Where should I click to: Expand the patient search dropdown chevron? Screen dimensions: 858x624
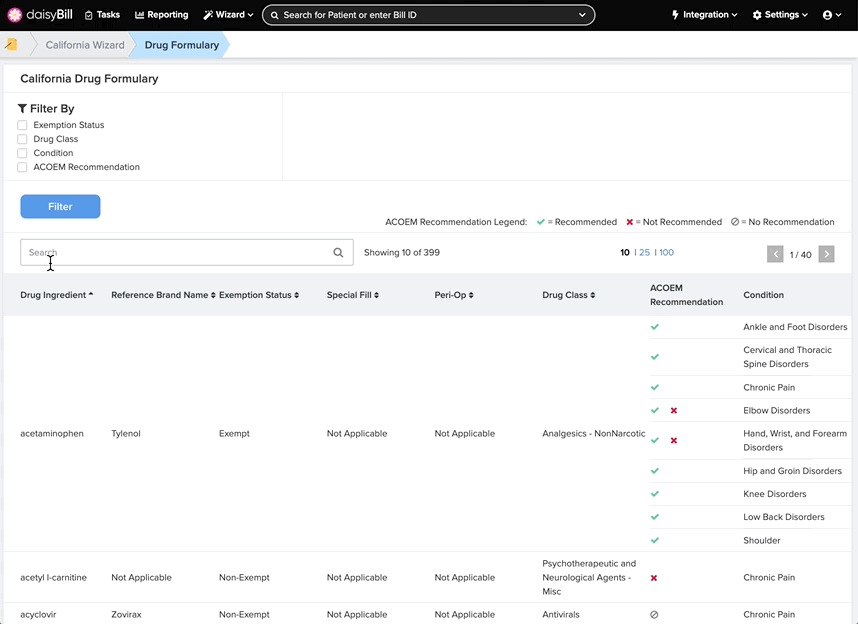pos(582,15)
